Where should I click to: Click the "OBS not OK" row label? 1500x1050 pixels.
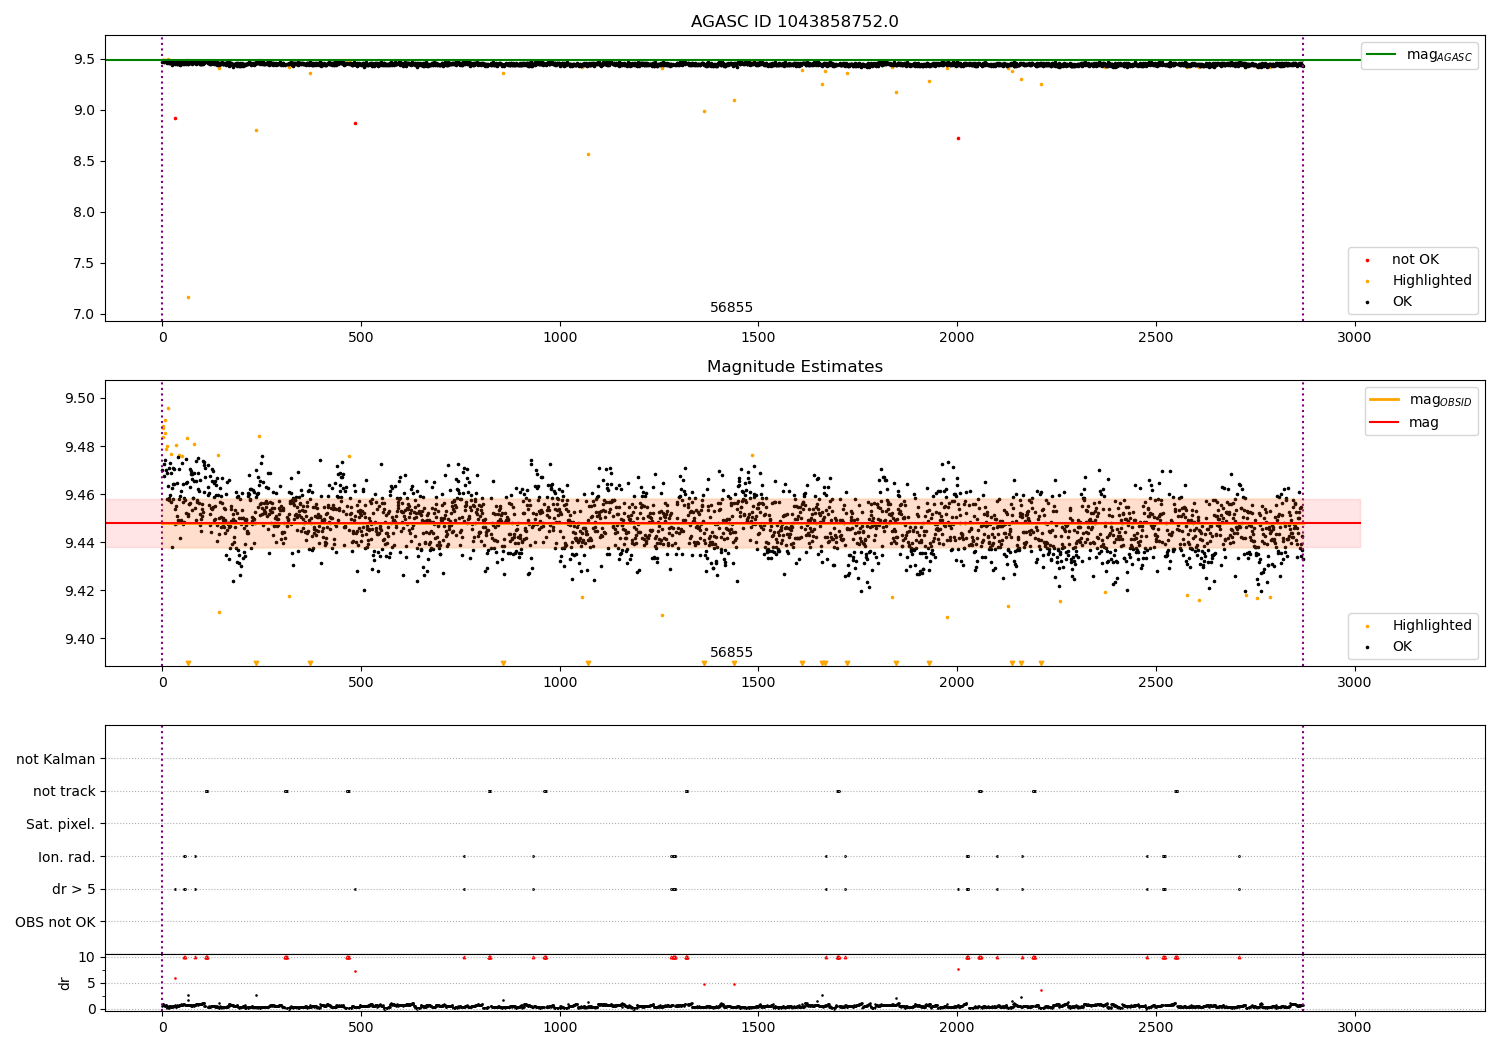(x=55, y=922)
